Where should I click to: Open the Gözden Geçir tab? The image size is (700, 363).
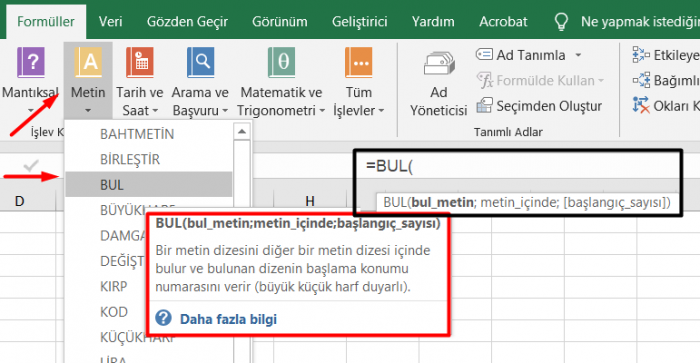click(x=188, y=21)
